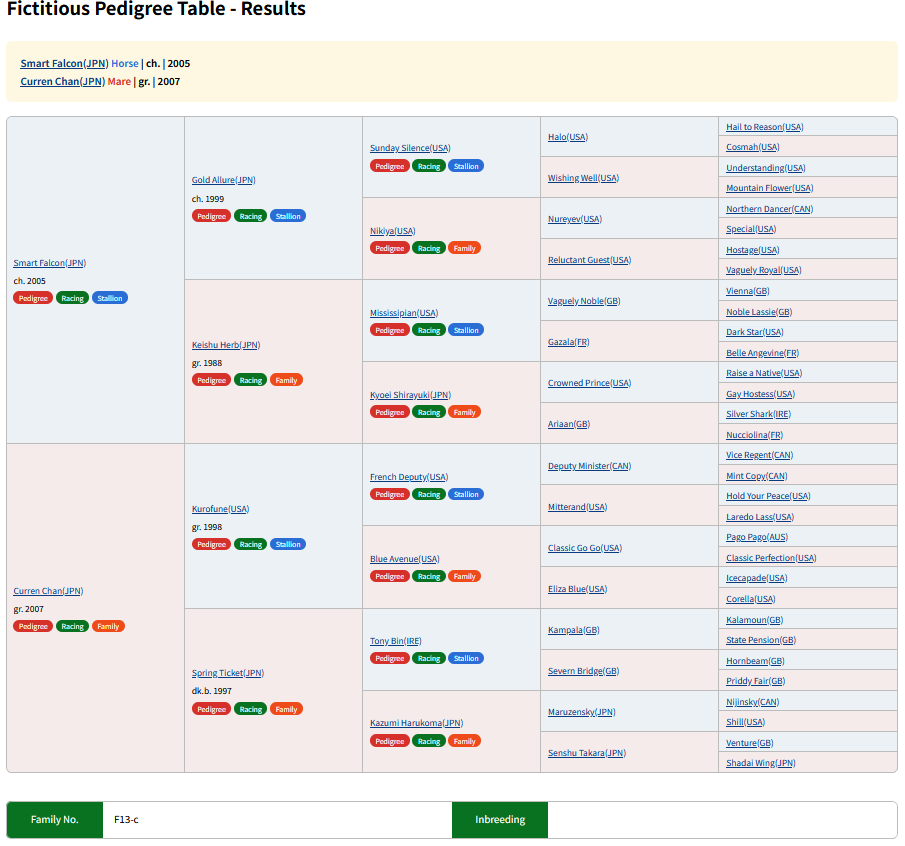Click Racing badge under Kazumi Harukoma
This screenshot has width=905, height=846.
429,741
